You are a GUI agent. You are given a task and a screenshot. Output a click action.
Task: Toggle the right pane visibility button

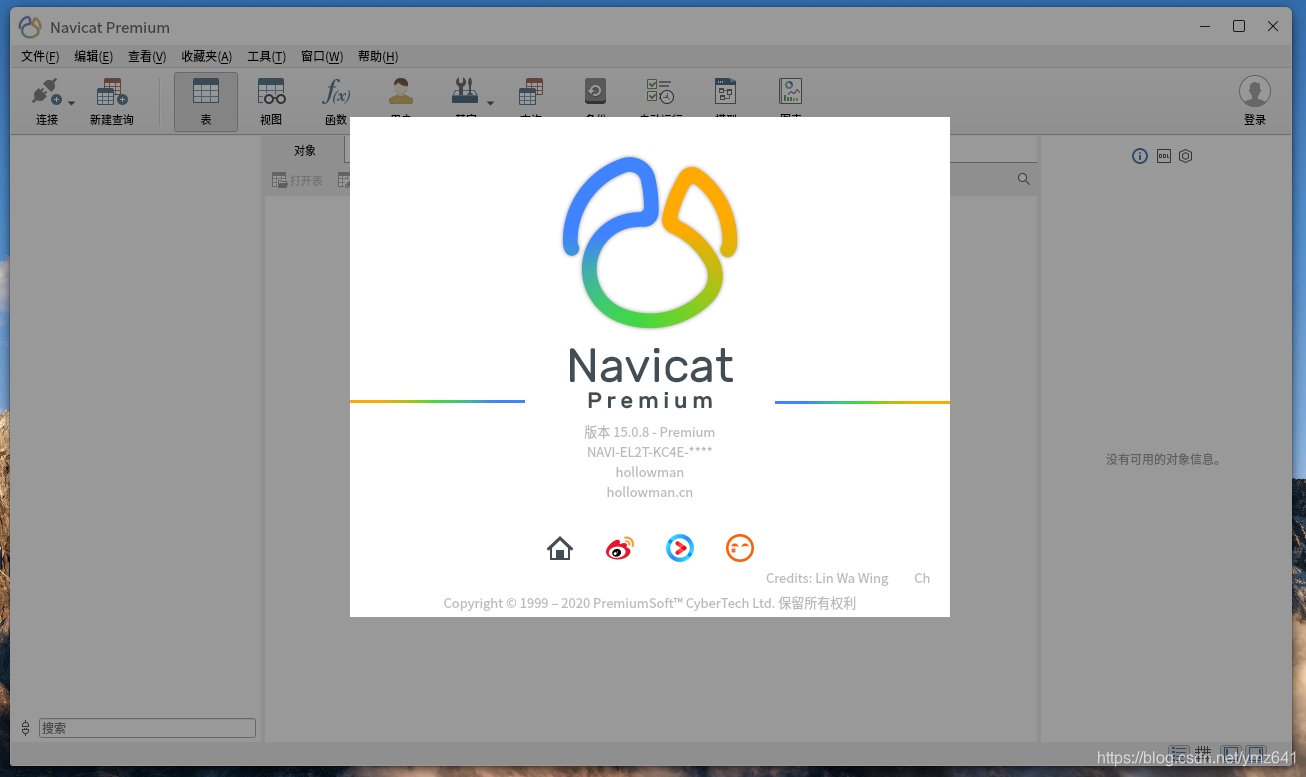point(1256,752)
